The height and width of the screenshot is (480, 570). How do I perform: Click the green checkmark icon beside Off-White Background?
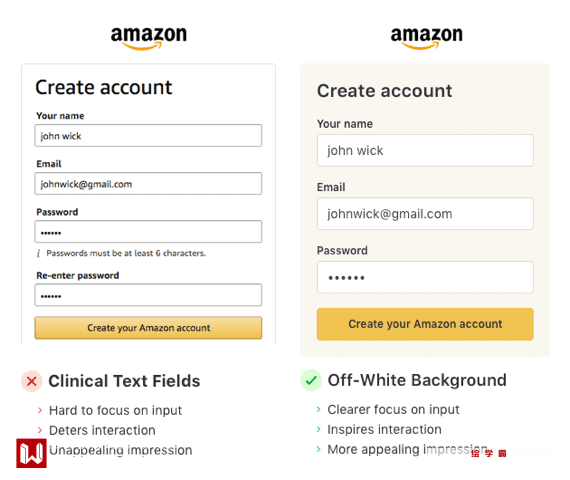point(311,380)
